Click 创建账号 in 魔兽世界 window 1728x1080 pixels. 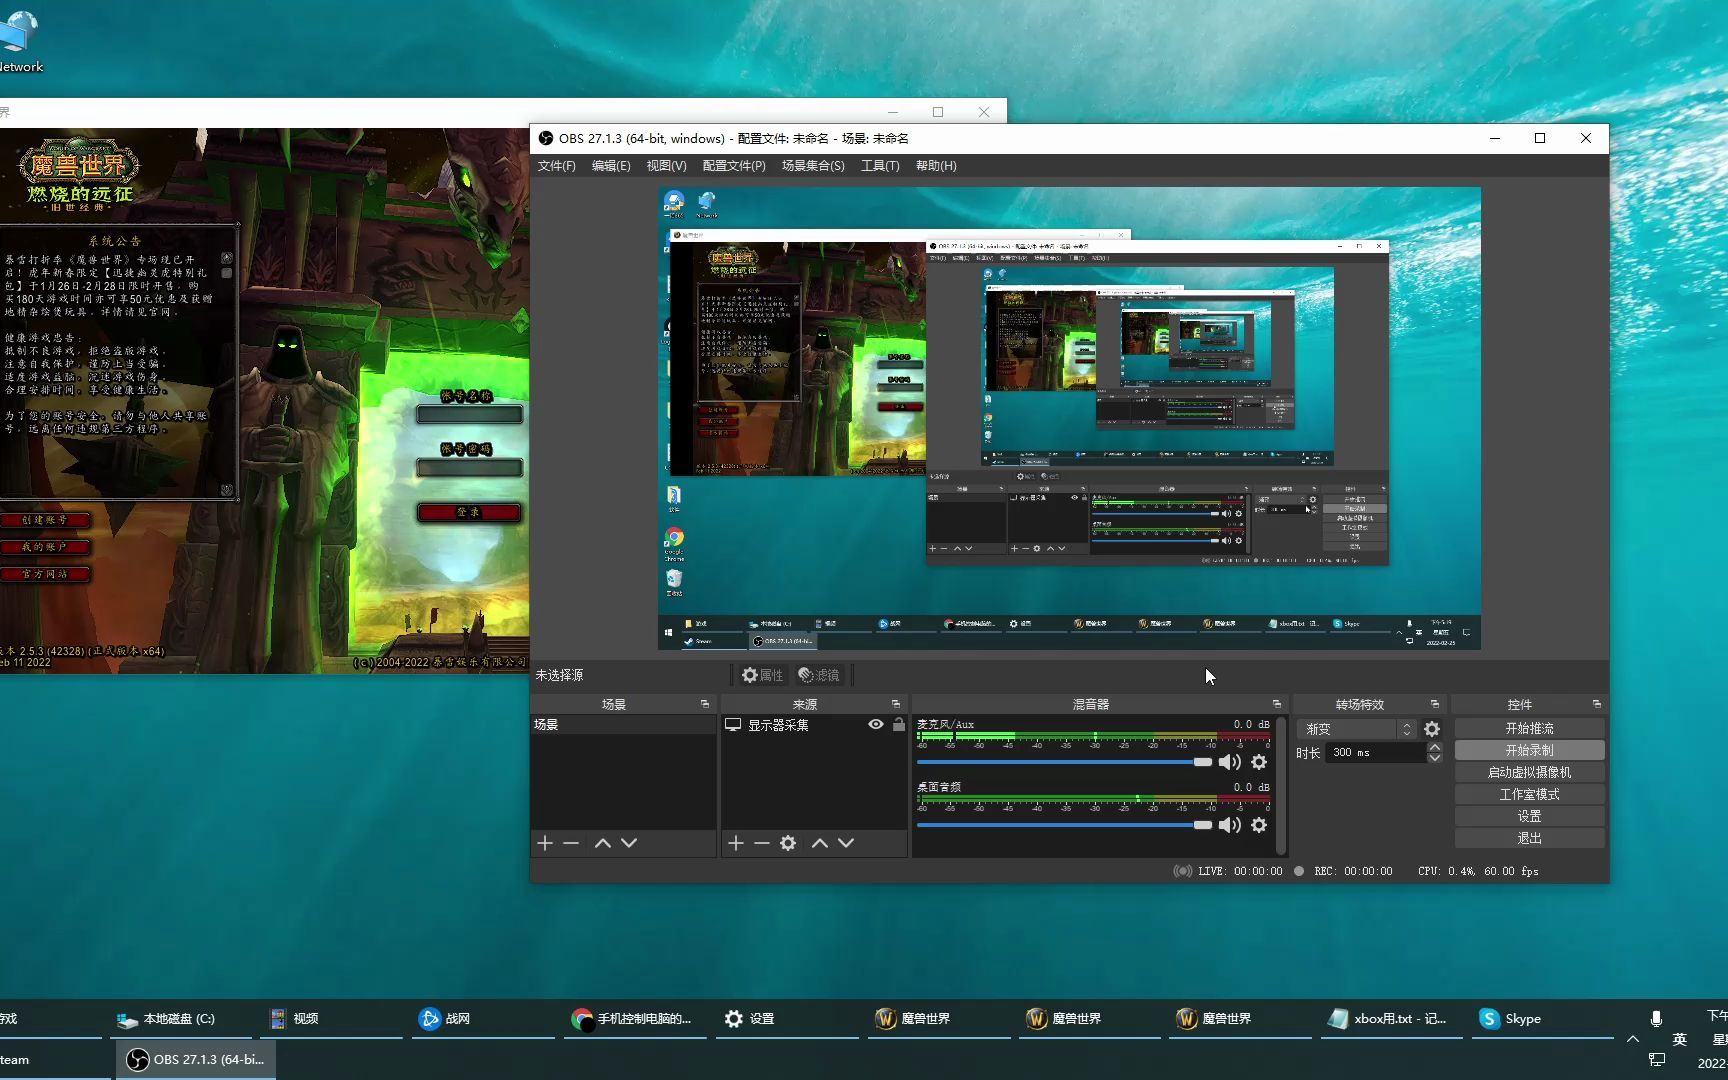point(44,520)
